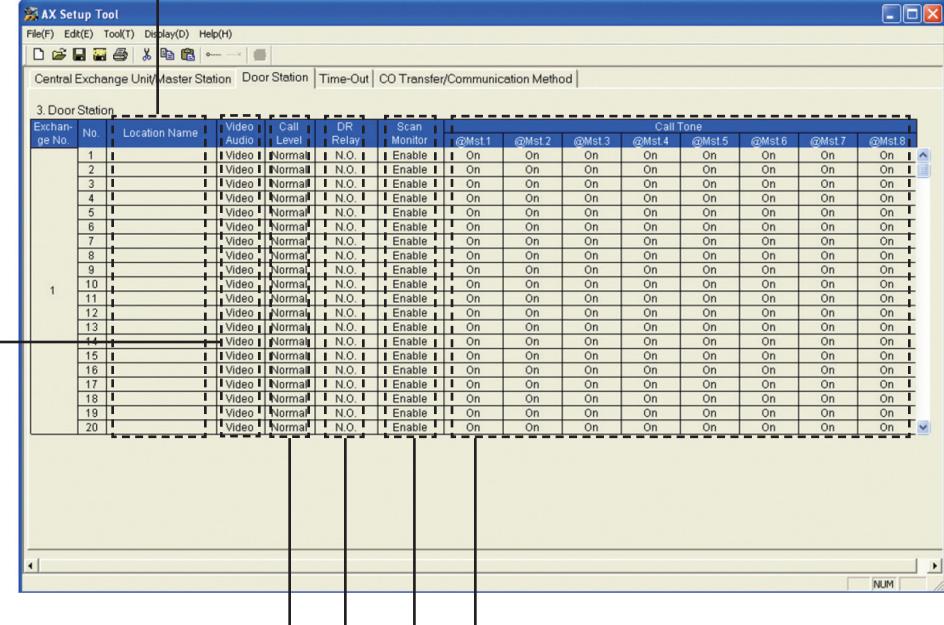Screen dimensions: 944x625
Task: Toggle @Mst.8 call tone for station 20
Action: pos(886,428)
